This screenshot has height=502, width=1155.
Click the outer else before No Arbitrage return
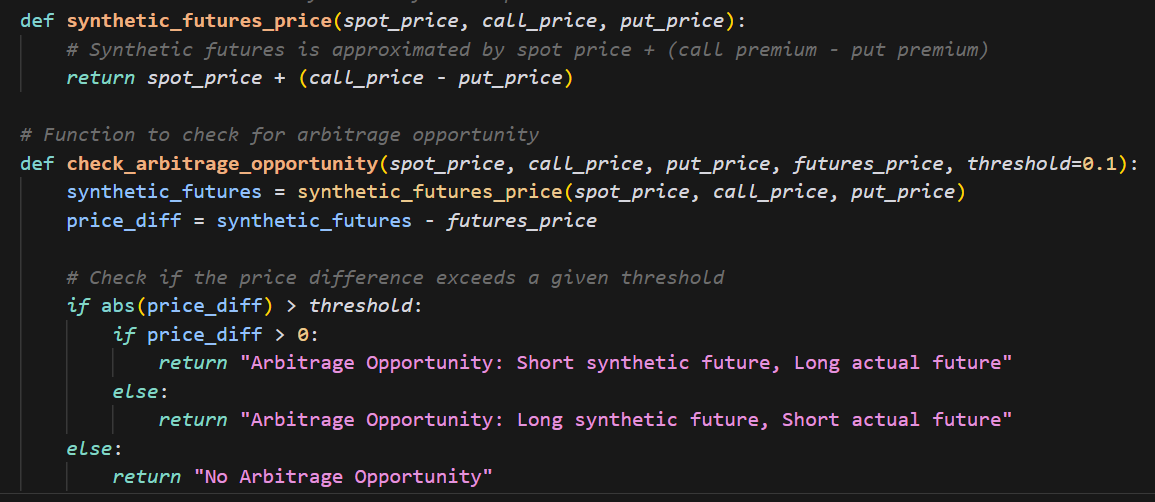click(89, 448)
